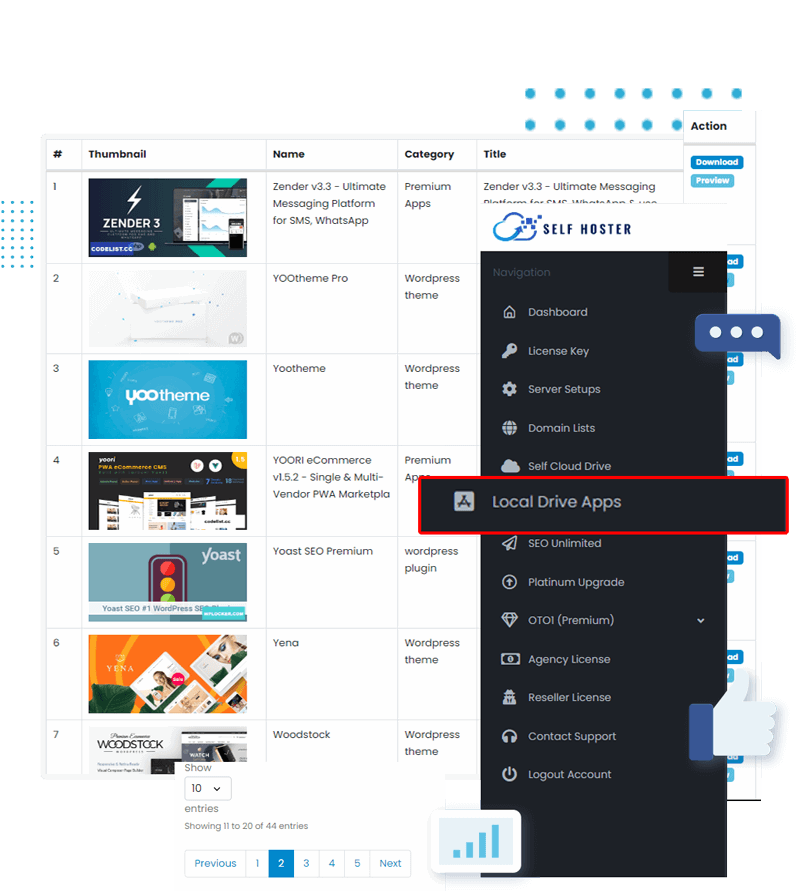The image size is (800, 891).
Task: Open License Key menu item
Action: pos(558,351)
